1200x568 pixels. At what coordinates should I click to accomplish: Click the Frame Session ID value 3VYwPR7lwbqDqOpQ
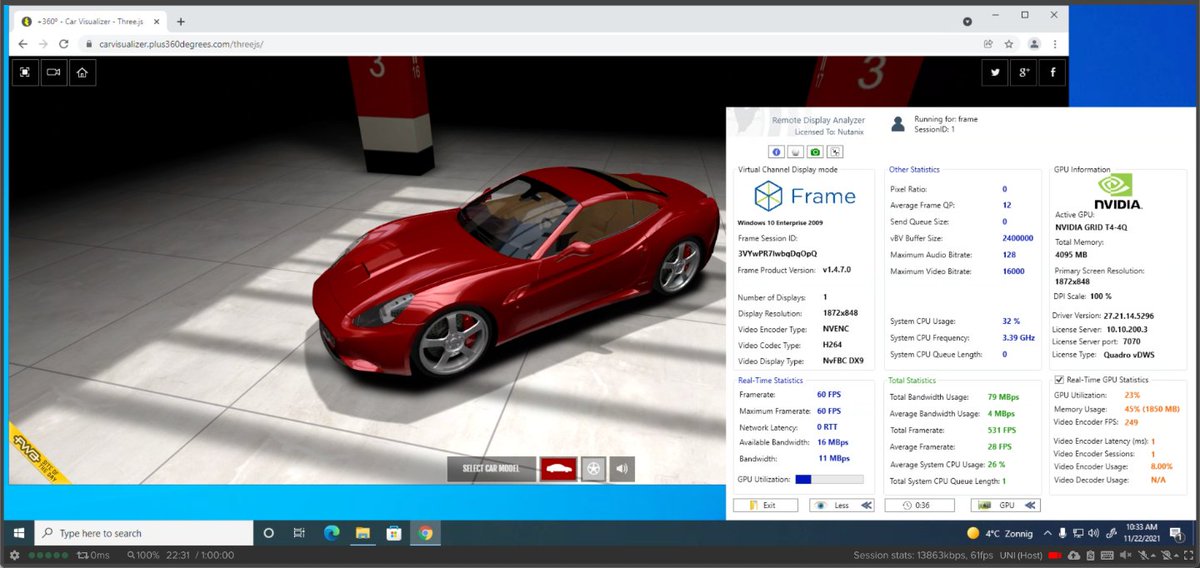(777, 253)
